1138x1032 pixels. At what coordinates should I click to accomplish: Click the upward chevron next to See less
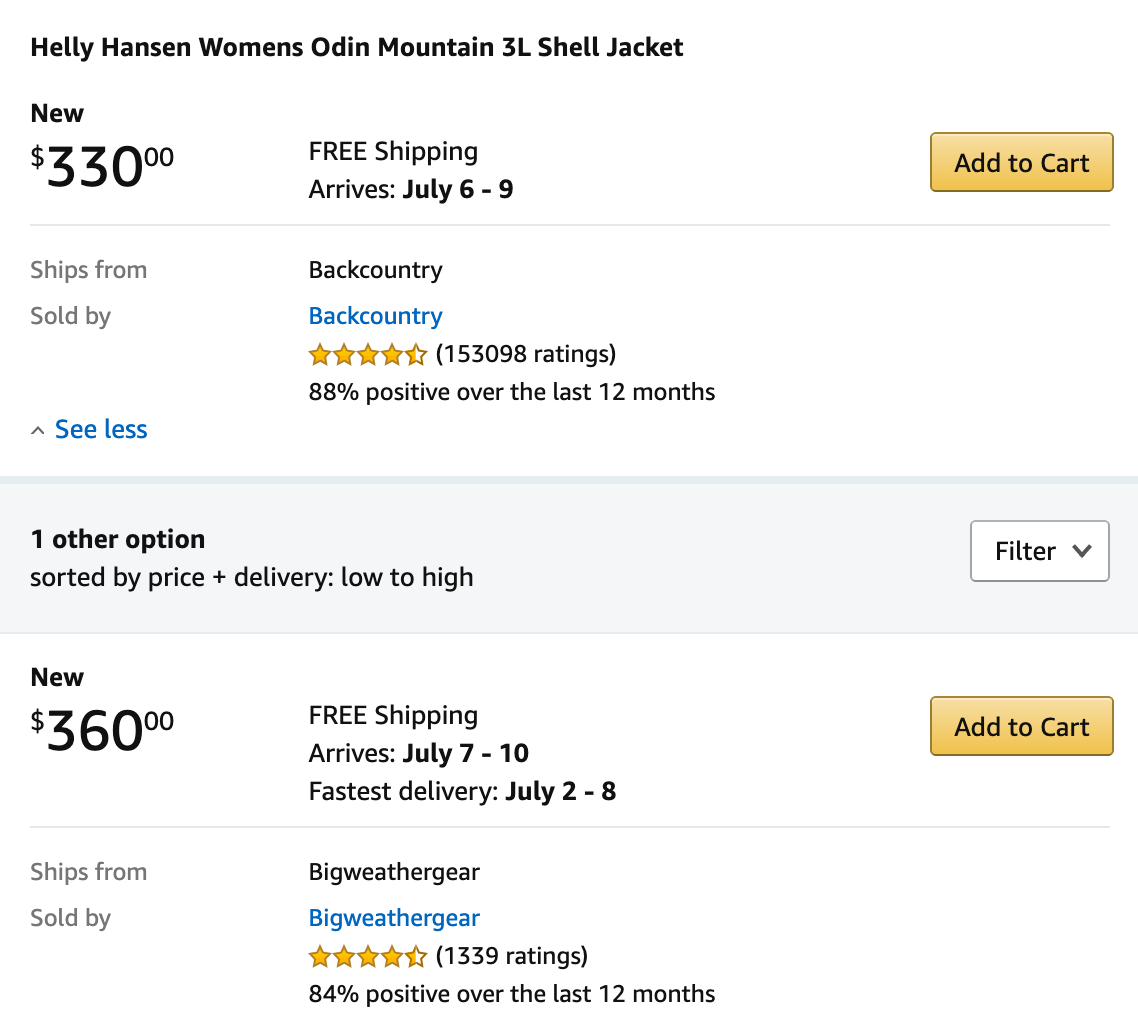click(x=37, y=428)
